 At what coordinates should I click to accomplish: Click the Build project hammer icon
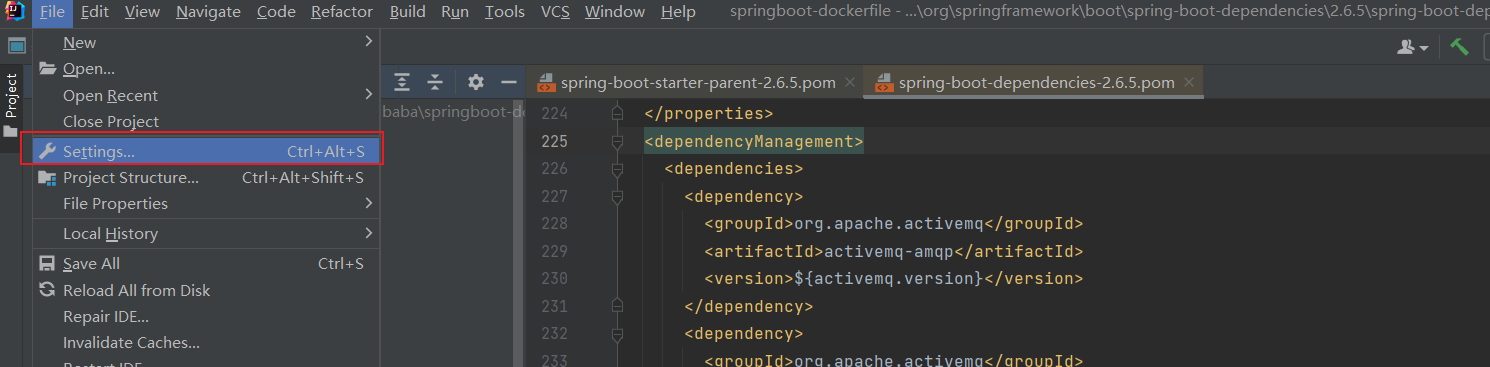pyautogui.click(x=1460, y=47)
